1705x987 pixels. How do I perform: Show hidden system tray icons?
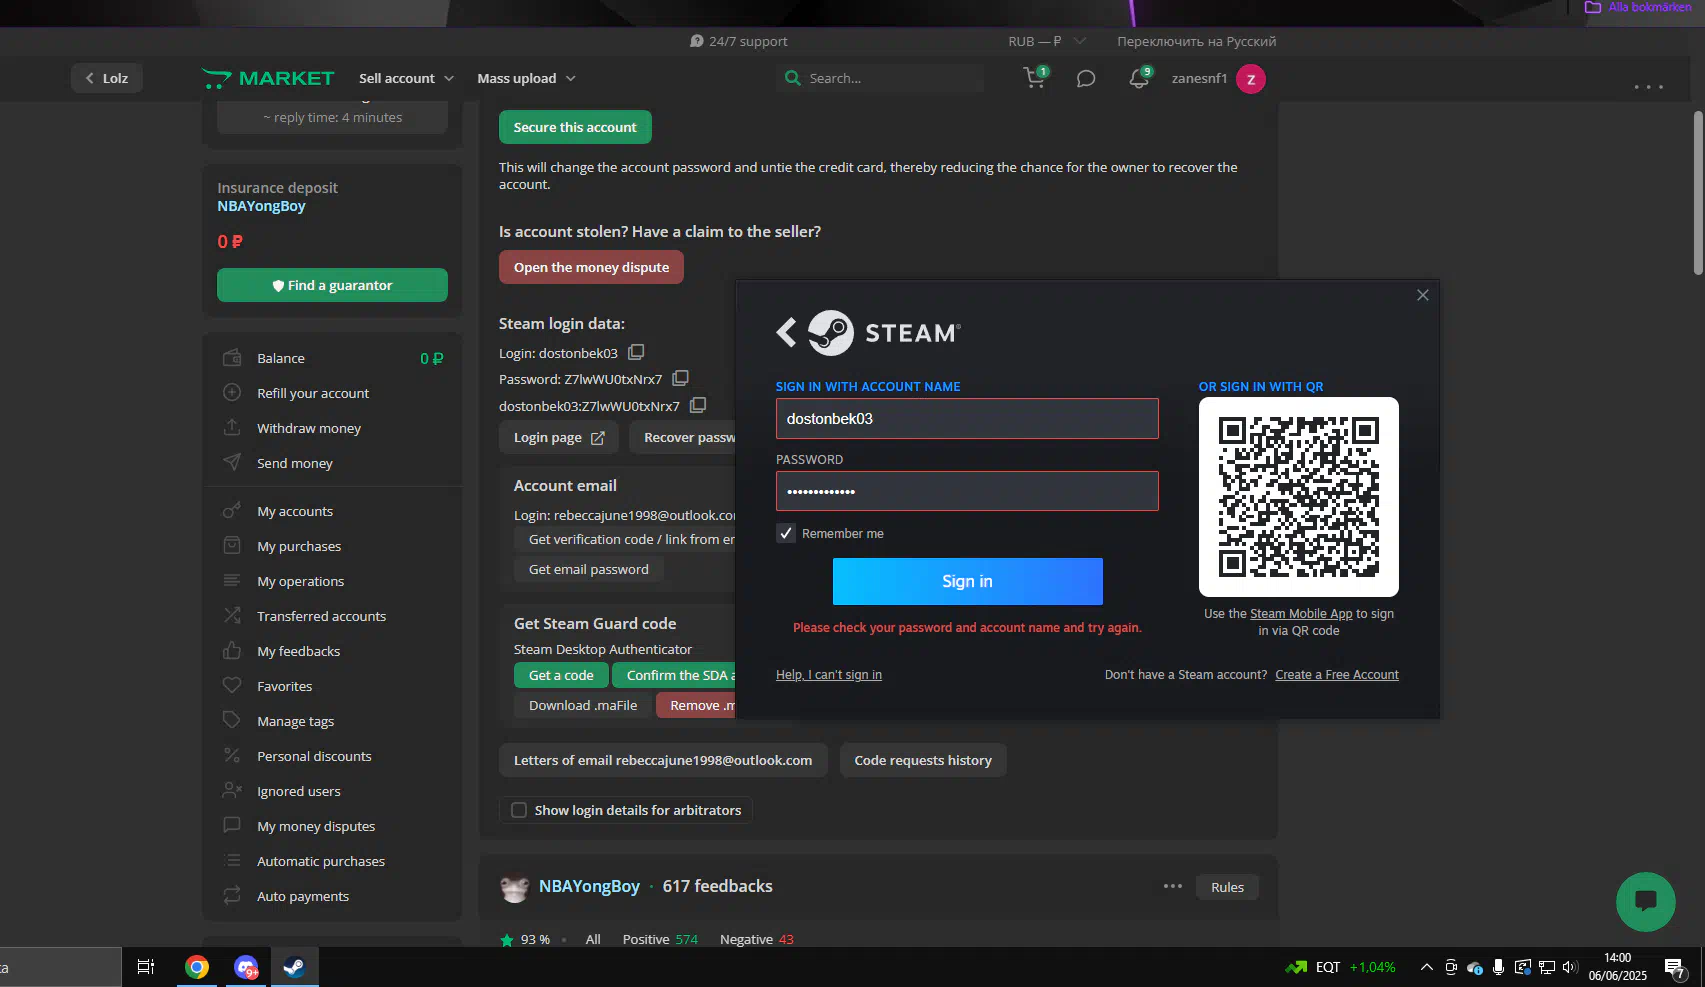(1427, 967)
